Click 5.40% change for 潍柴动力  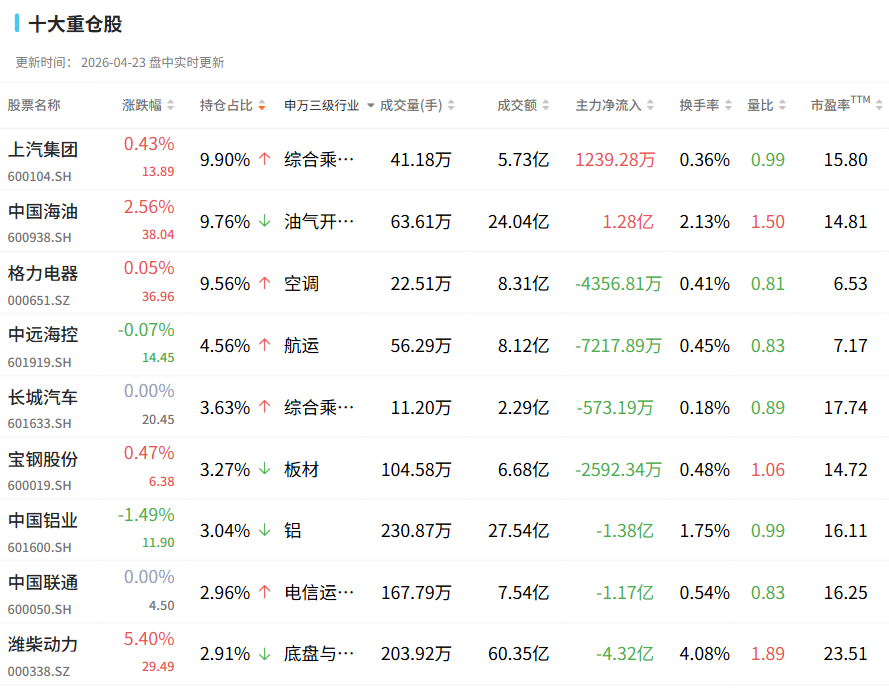click(149, 639)
